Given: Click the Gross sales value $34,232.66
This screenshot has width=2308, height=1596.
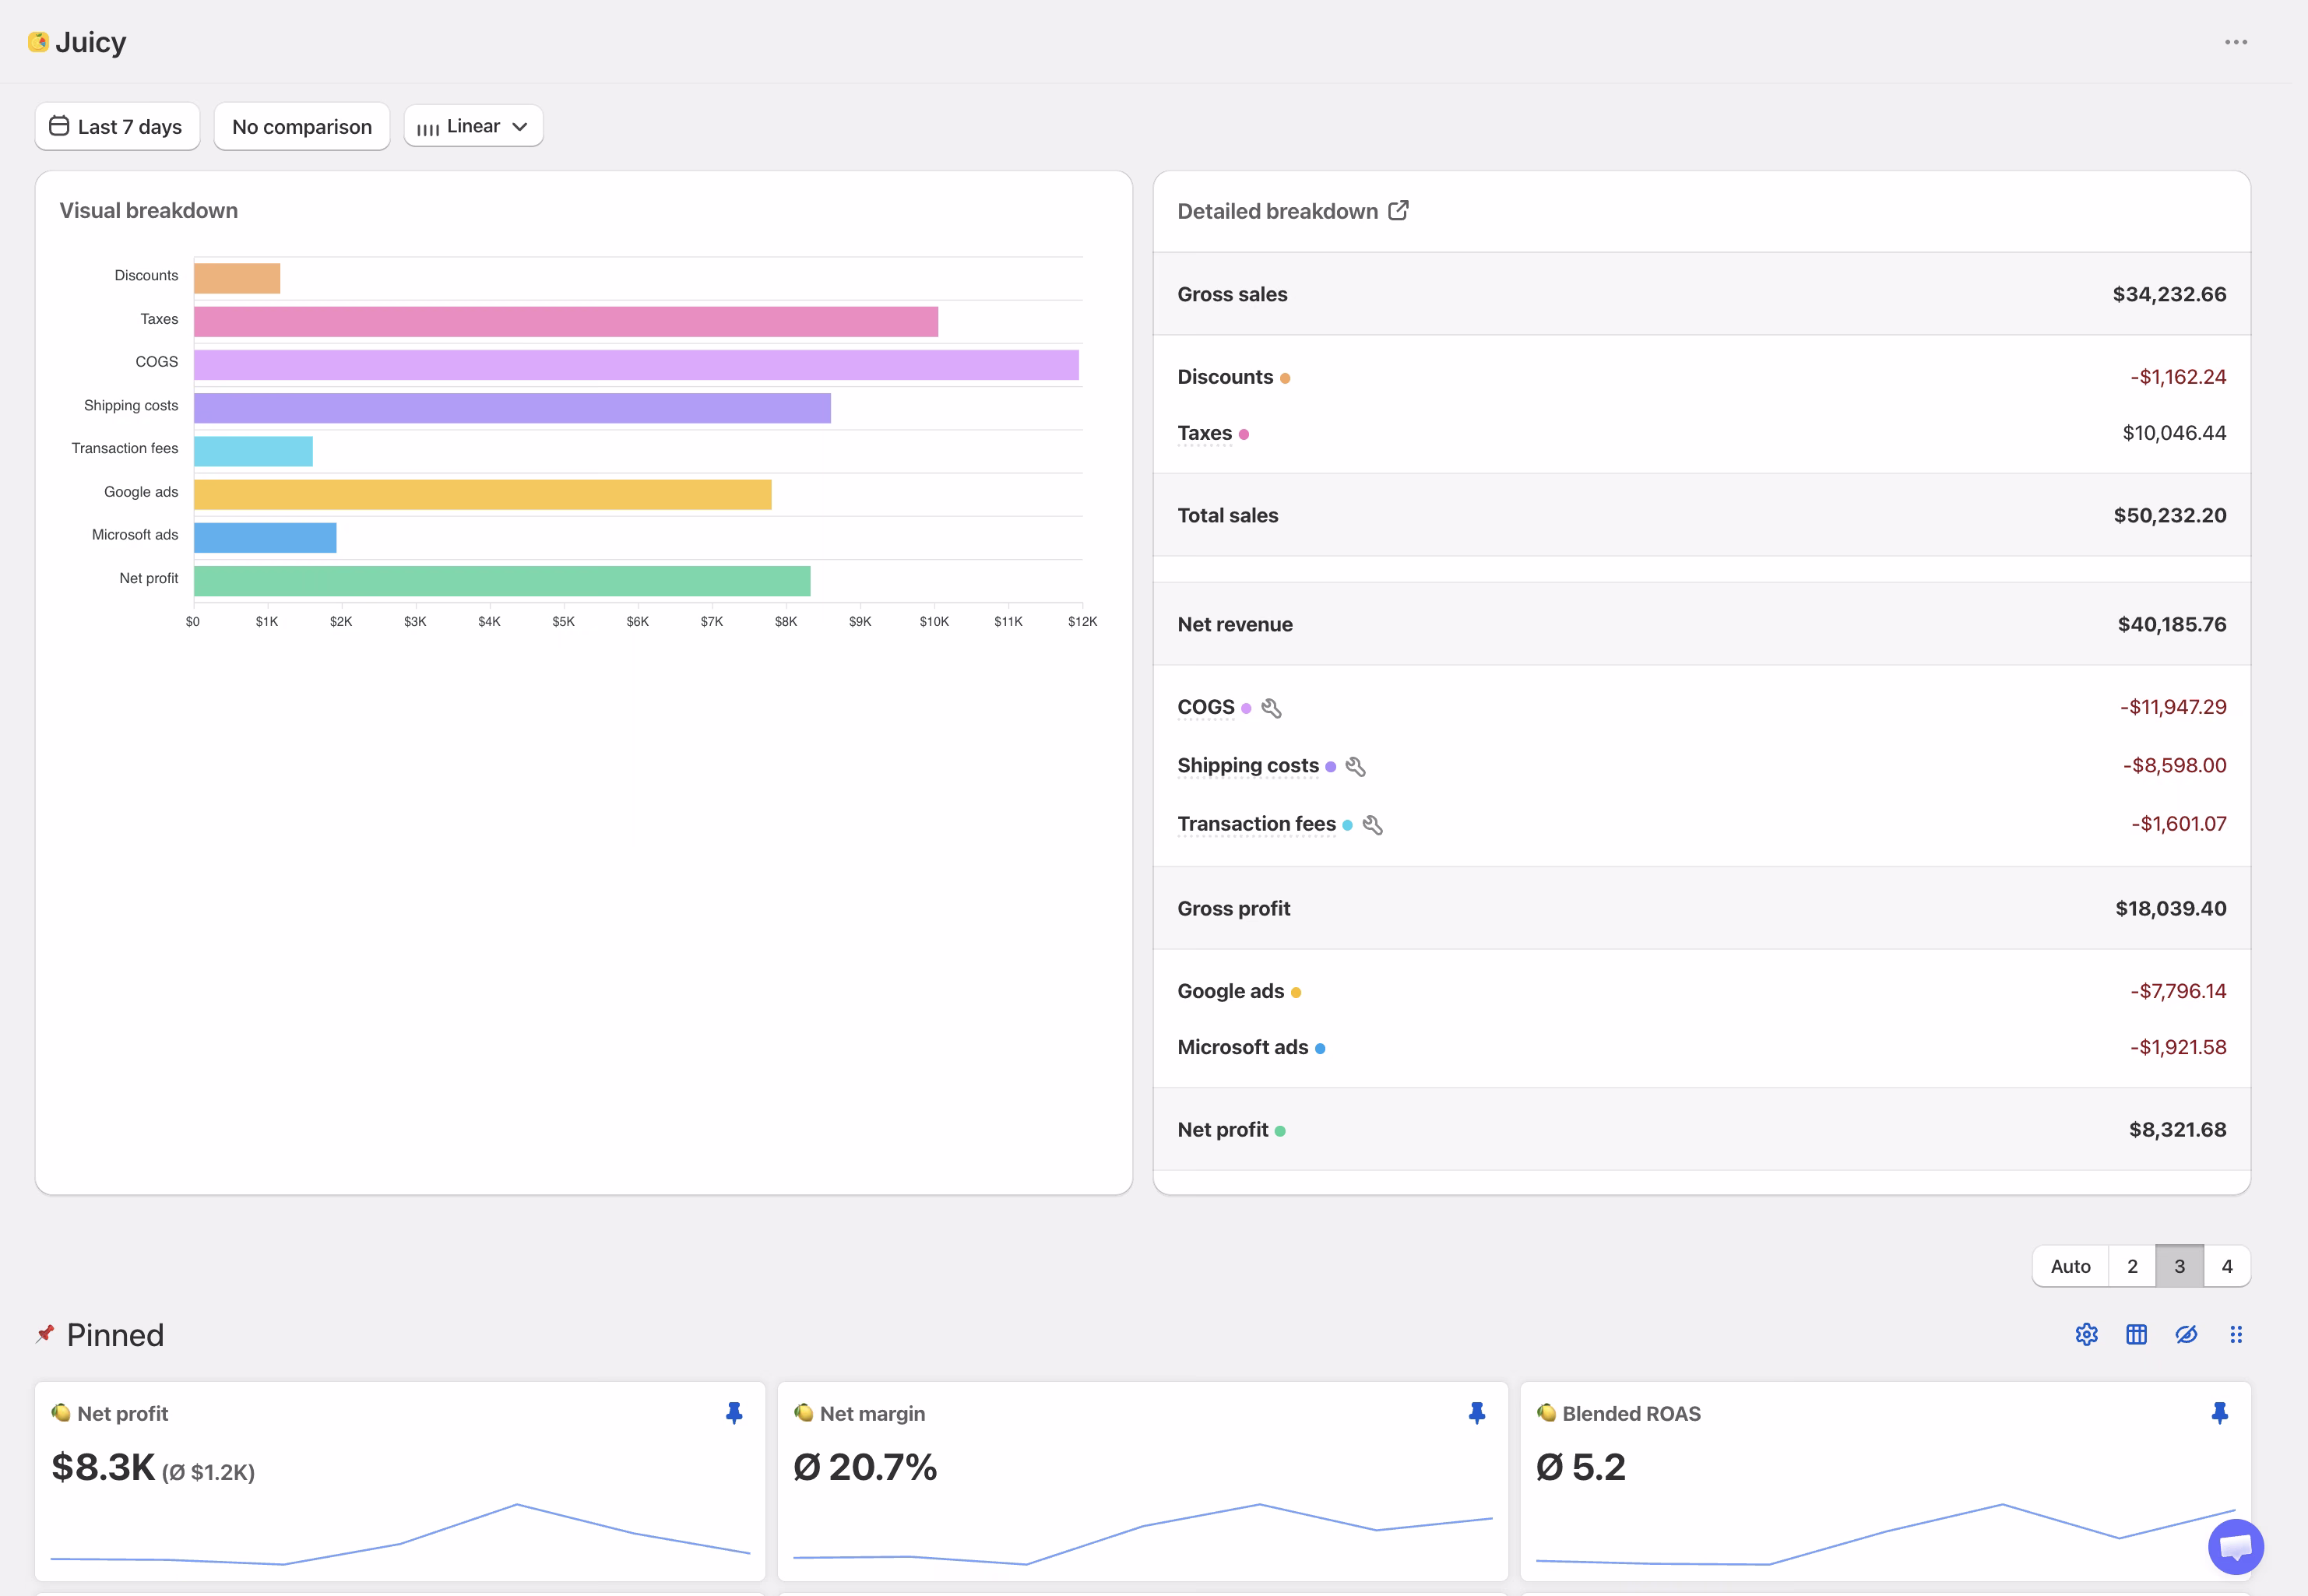Looking at the screenshot, I should click(2169, 295).
